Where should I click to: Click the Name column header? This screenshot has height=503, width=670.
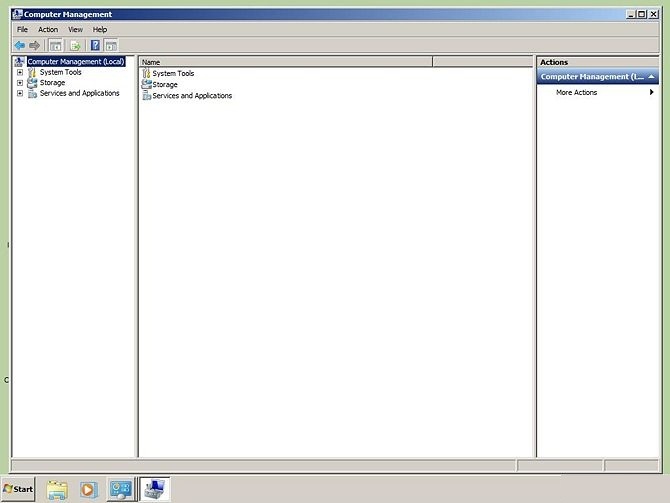tap(285, 62)
